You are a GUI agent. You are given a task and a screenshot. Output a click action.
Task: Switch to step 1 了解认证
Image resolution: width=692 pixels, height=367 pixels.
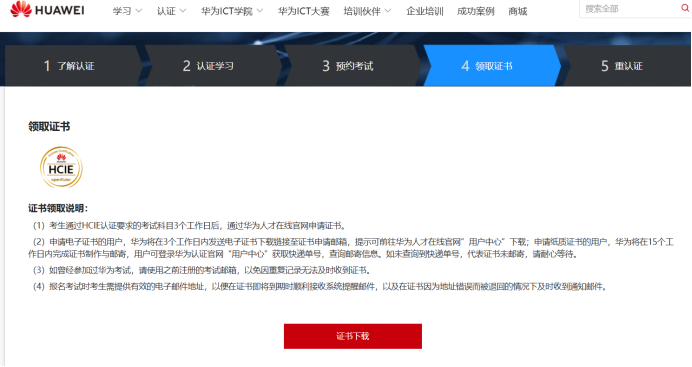click(x=73, y=66)
